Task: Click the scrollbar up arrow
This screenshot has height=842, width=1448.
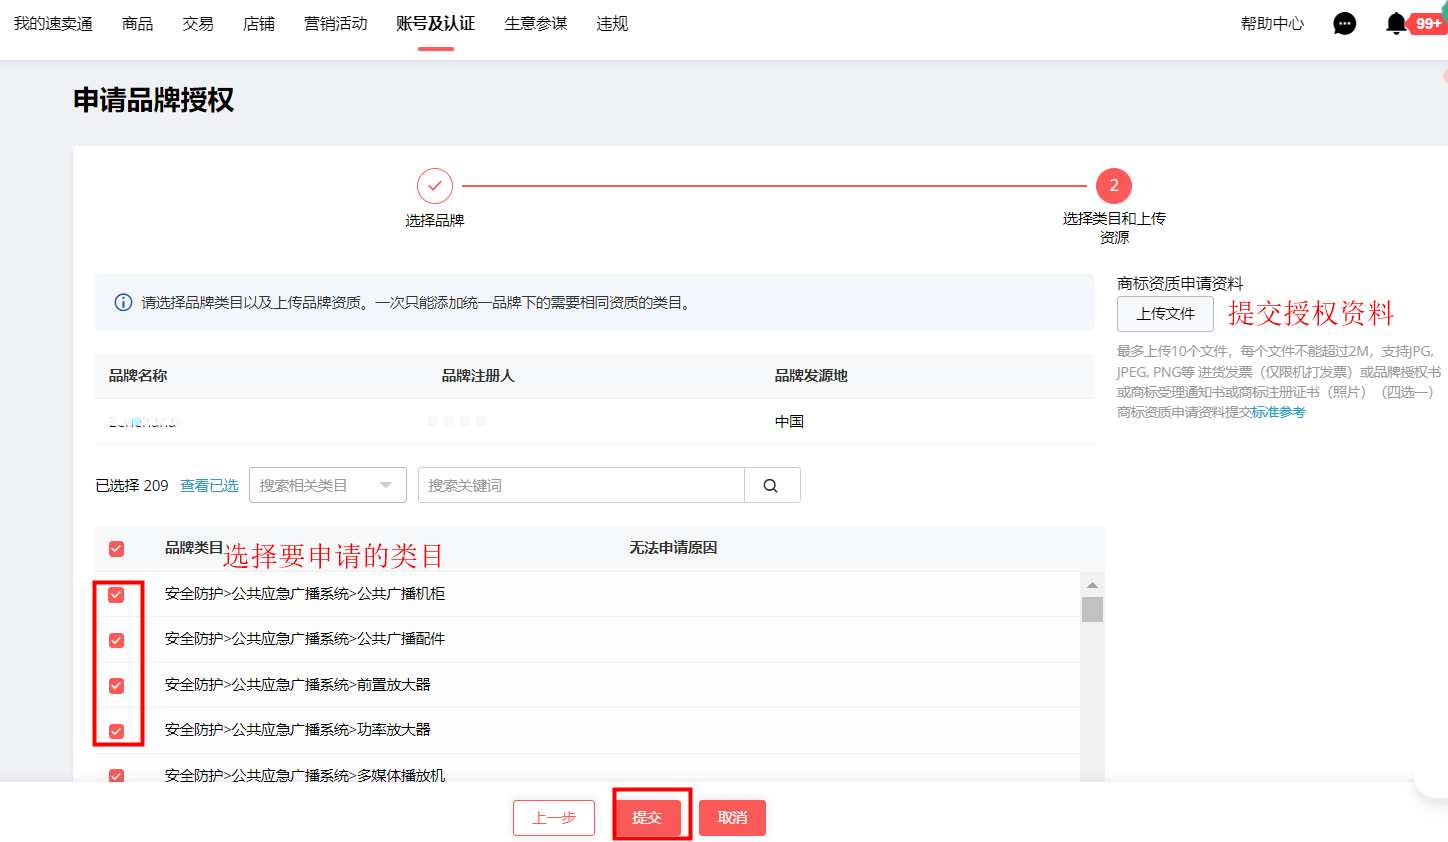Action: pyautogui.click(x=1092, y=585)
